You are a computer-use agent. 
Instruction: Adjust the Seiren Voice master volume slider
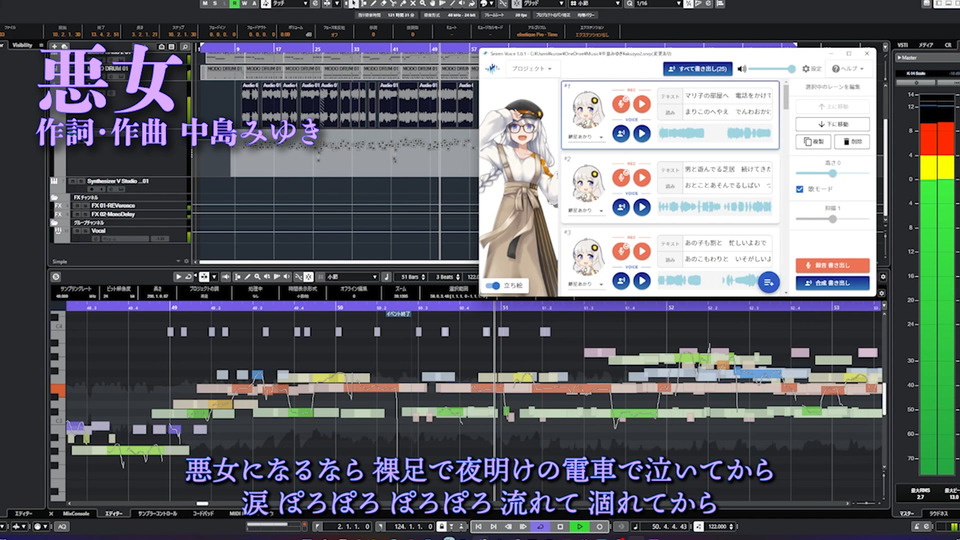click(x=771, y=69)
